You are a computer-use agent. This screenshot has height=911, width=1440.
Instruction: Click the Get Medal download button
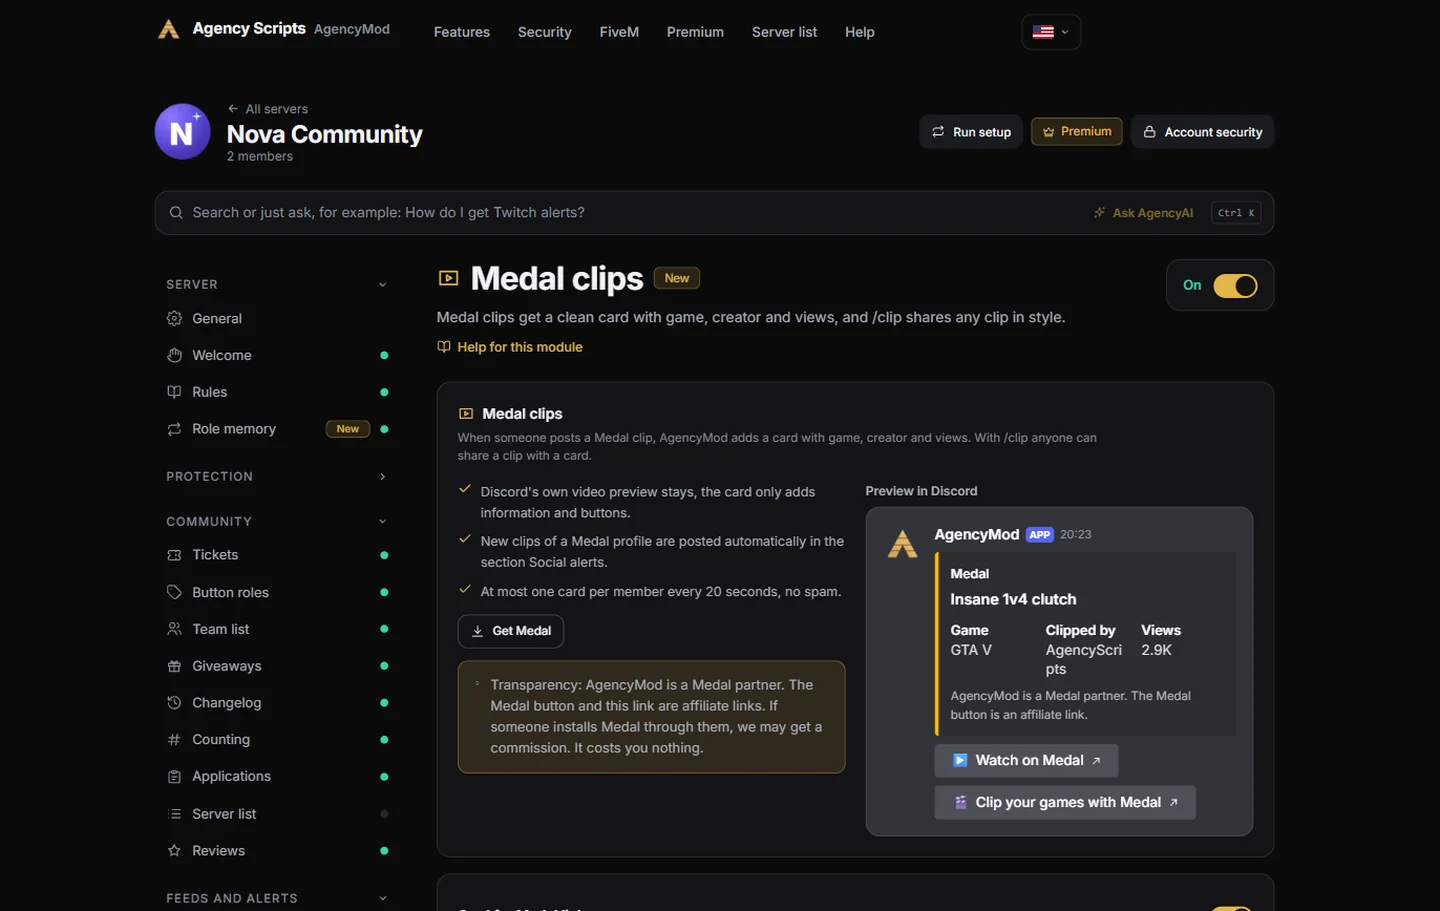(x=511, y=631)
